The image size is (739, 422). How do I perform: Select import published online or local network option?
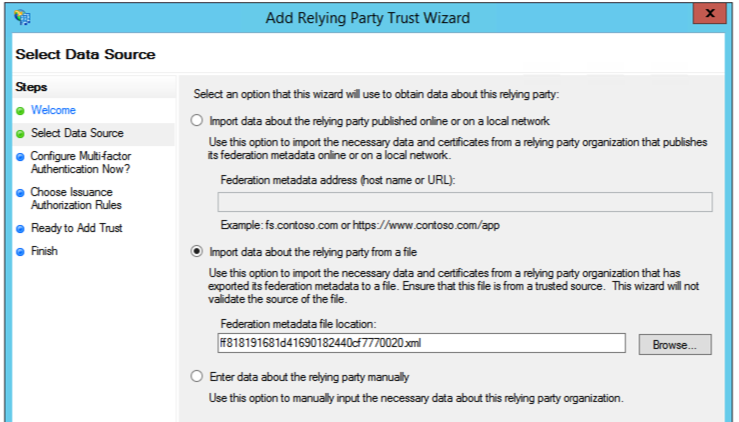click(196, 121)
